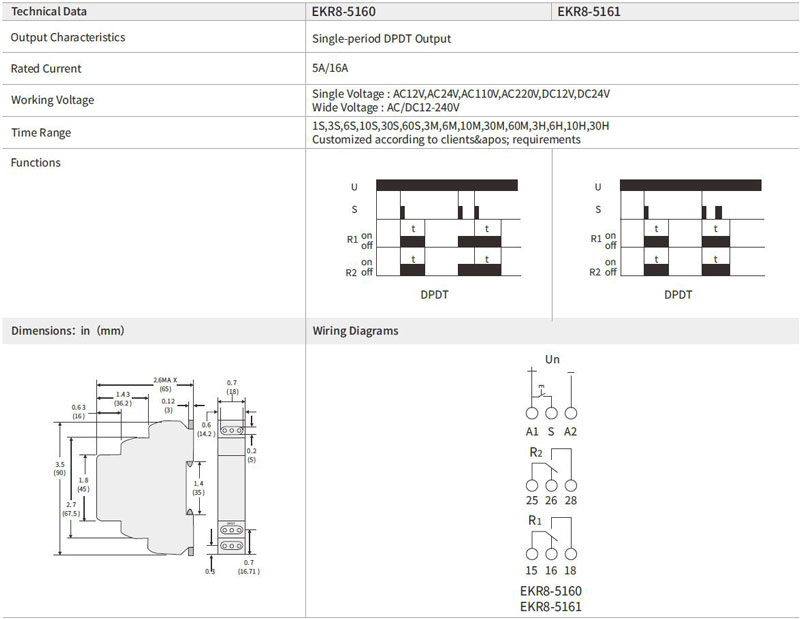The height and width of the screenshot is (619, 800).
Task: Click the 'Un' supply label in wiring diagram
Action: click(552, 359)
